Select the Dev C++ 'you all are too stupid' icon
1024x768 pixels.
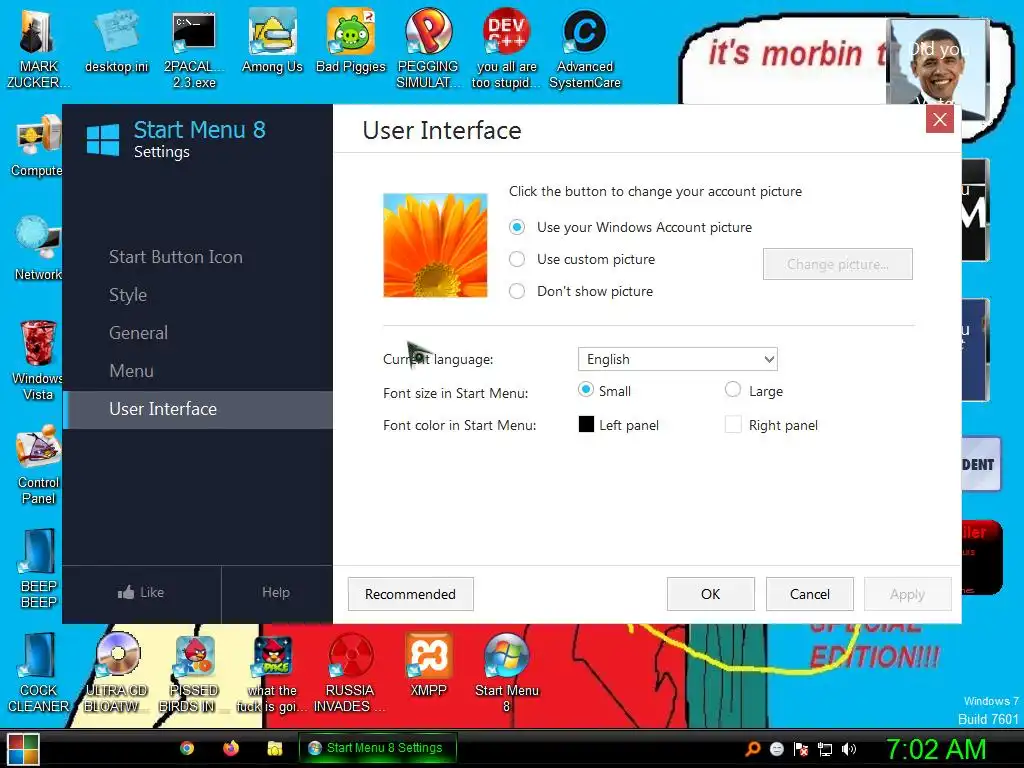pyautogui.click(x=506, y=49)
